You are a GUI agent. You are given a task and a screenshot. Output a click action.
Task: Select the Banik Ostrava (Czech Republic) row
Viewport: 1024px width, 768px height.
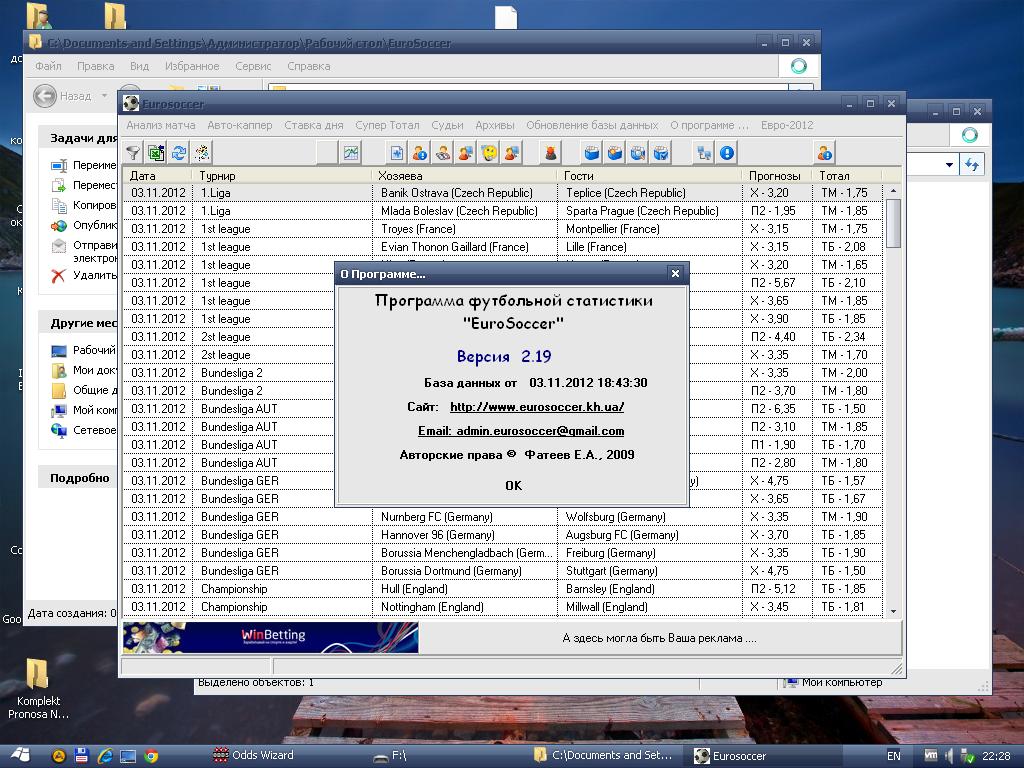(x=503, y=193)
